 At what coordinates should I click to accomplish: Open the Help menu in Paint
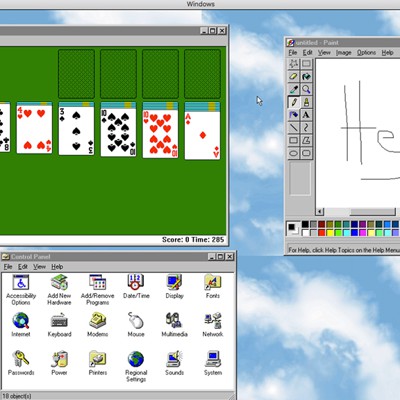click(x=387, y=53)
